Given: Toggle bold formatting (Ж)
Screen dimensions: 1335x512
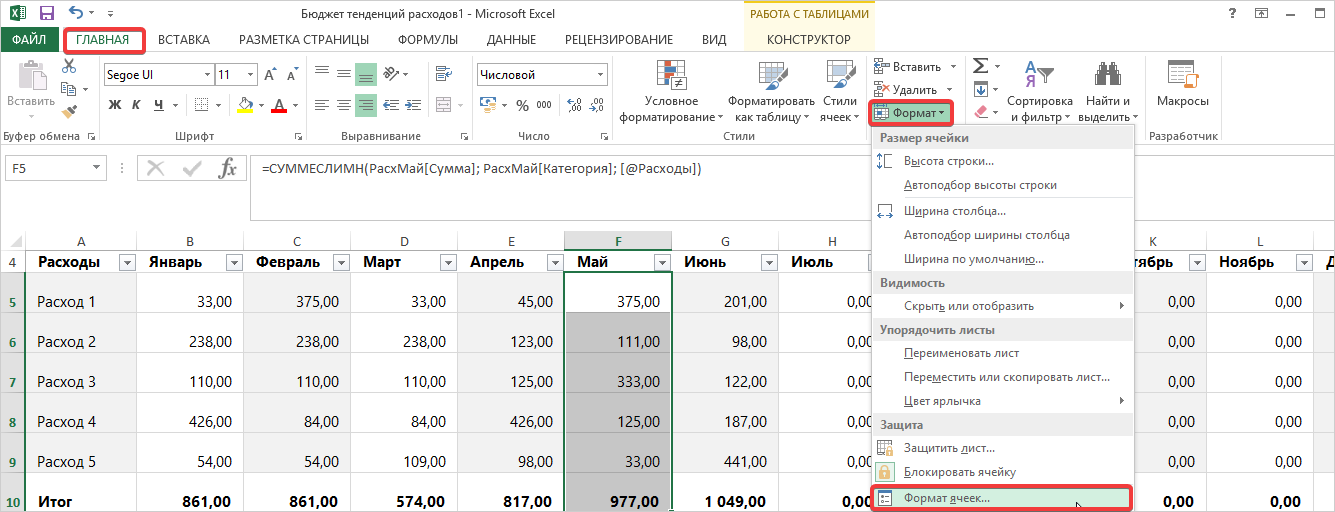Looking at the screenshot, I should point(115,105).
